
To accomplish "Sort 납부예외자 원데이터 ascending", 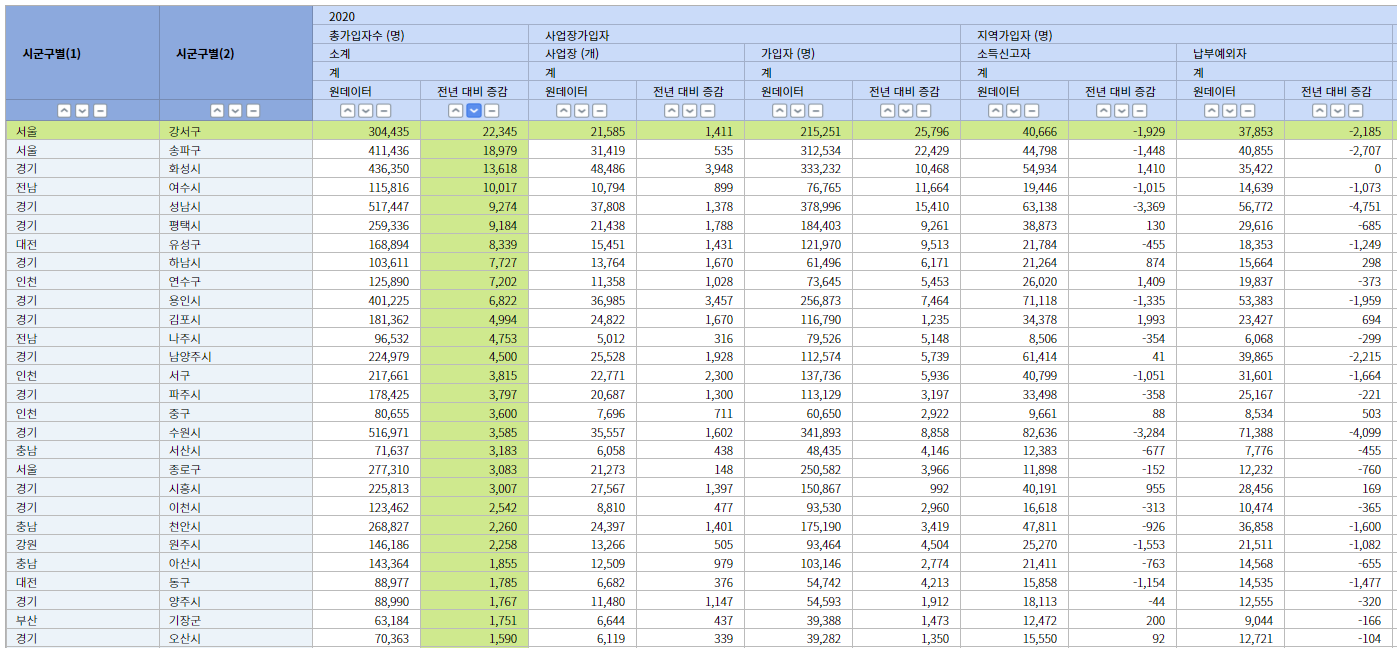I will (1212, 111).
